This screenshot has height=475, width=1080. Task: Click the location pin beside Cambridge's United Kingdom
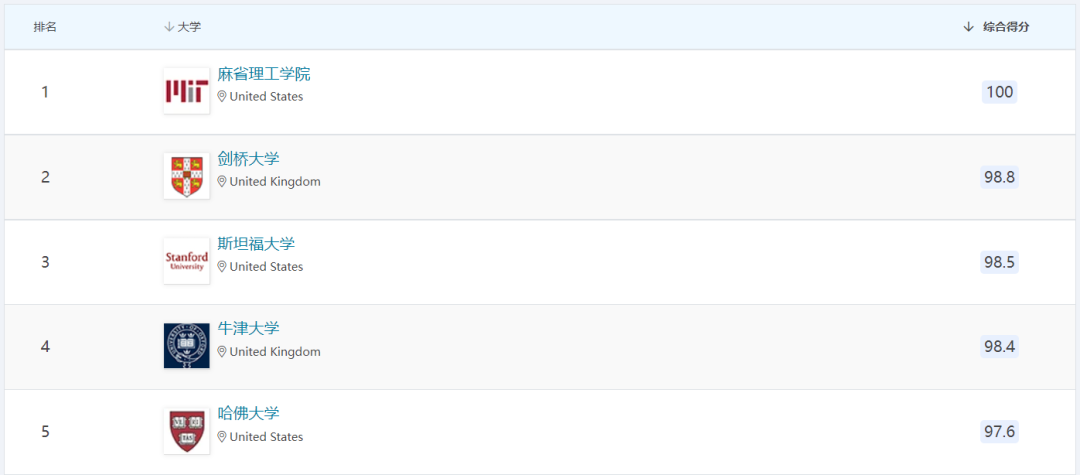click(222, 182)
